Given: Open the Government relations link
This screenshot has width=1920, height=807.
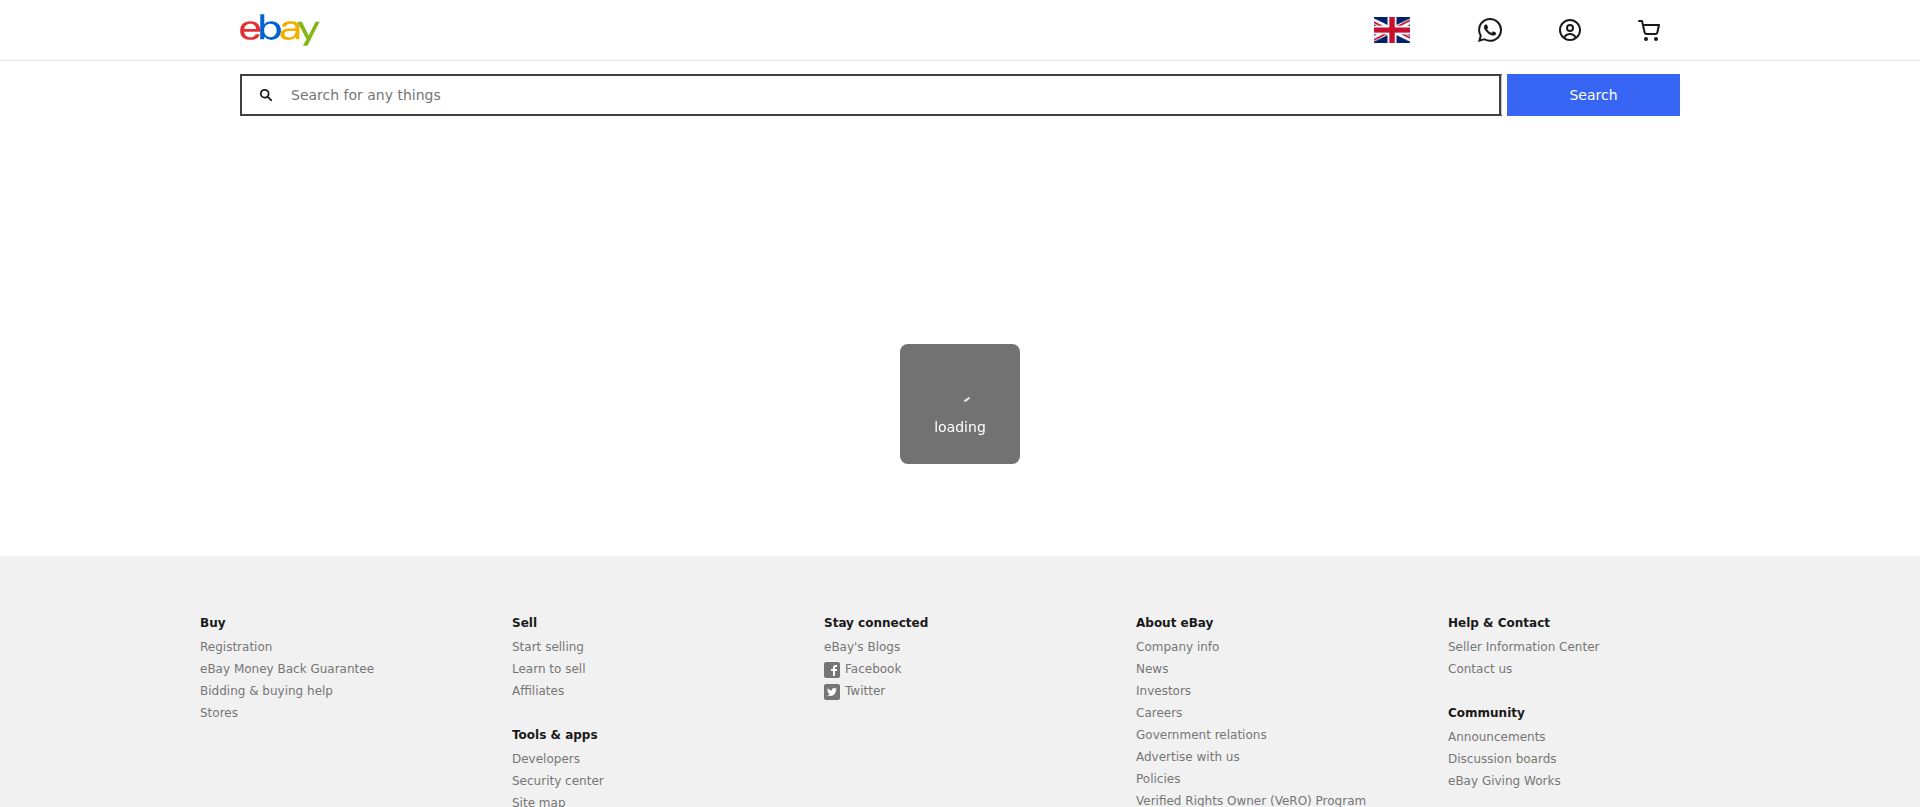Looking at the screenshot, I should click(1201, 735).
